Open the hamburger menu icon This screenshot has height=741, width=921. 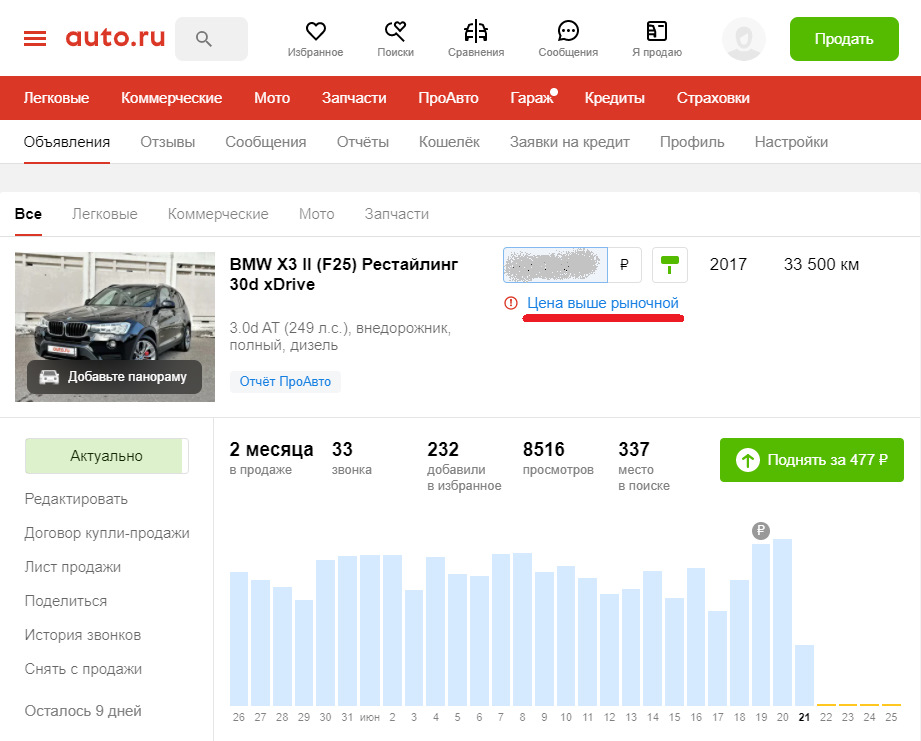pyautogui.click(x=35, y=39)
